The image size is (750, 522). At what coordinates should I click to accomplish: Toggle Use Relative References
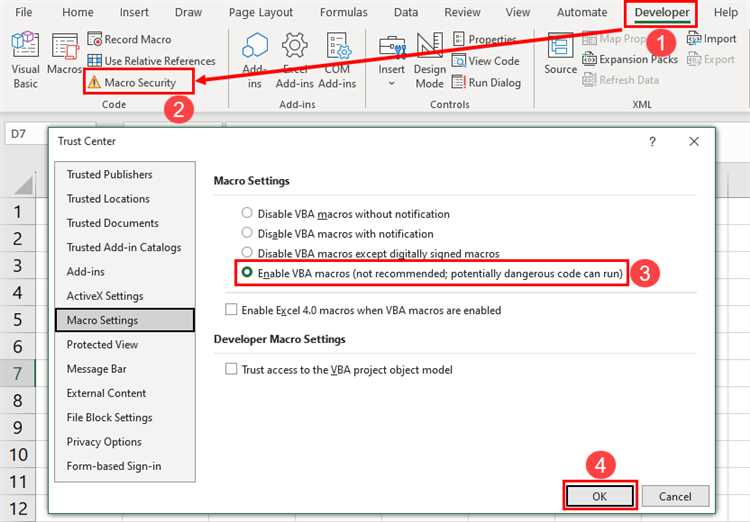(151, 61)
